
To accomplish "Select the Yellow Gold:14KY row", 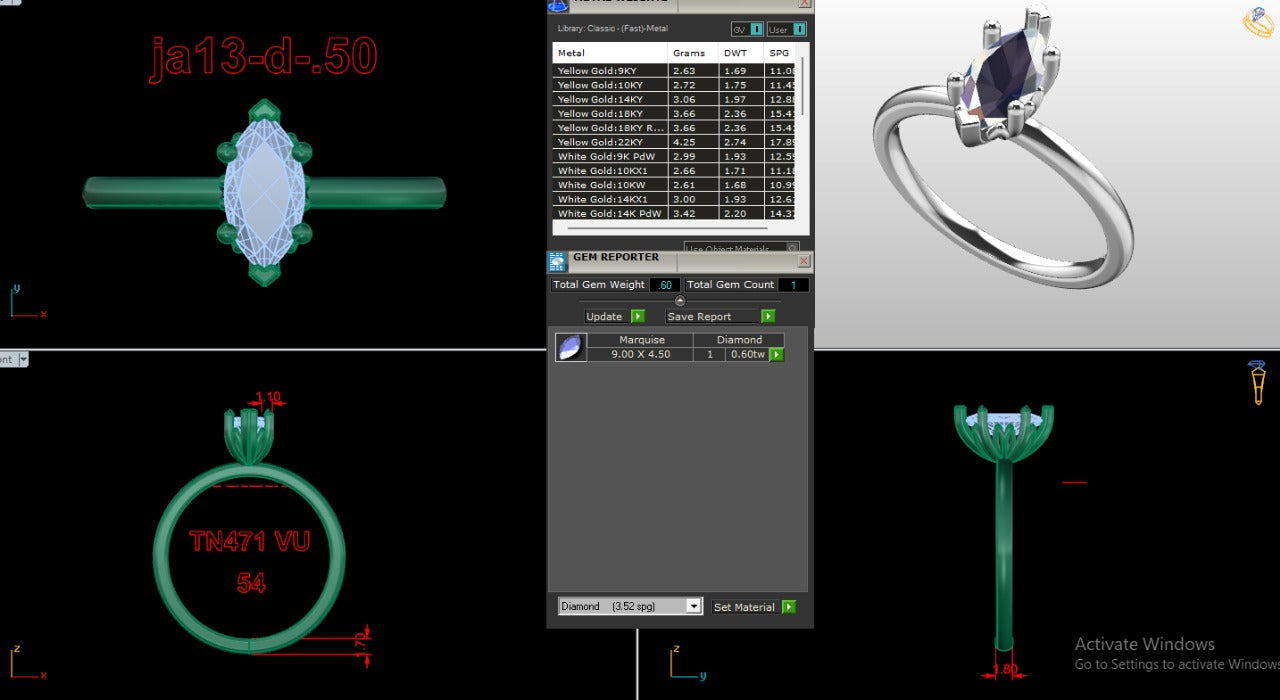I will (674, 99).
